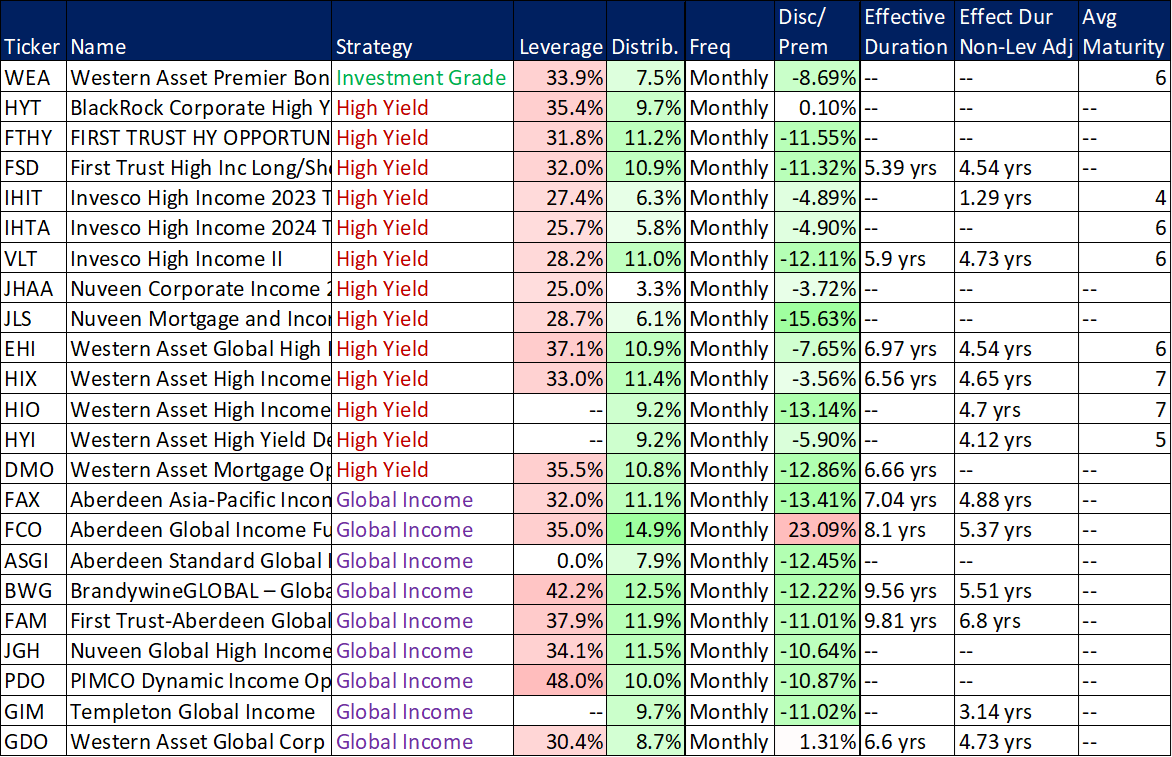Select the 3.14 yrs cell

point(1017,711)
